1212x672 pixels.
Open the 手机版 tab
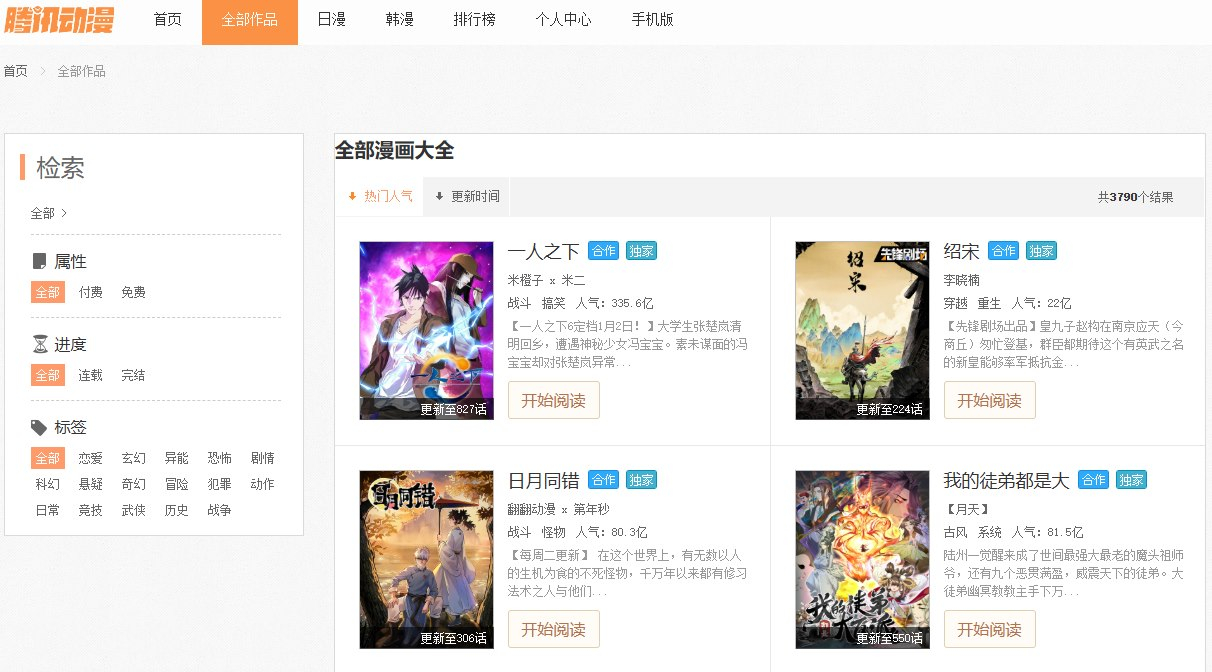tap(652, 20)
